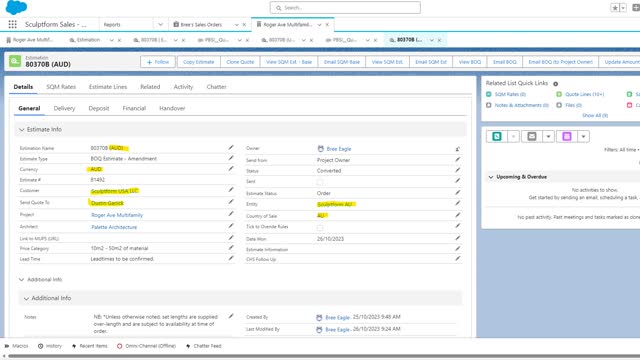Edit Customer field pencil icon
Image resolution: width=640 pixels, height=360 pixels.
[x=231, y=190]
